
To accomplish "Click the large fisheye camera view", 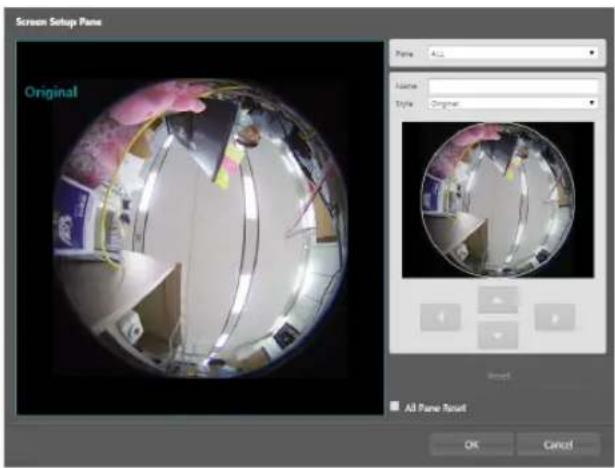I will point(200,228).
